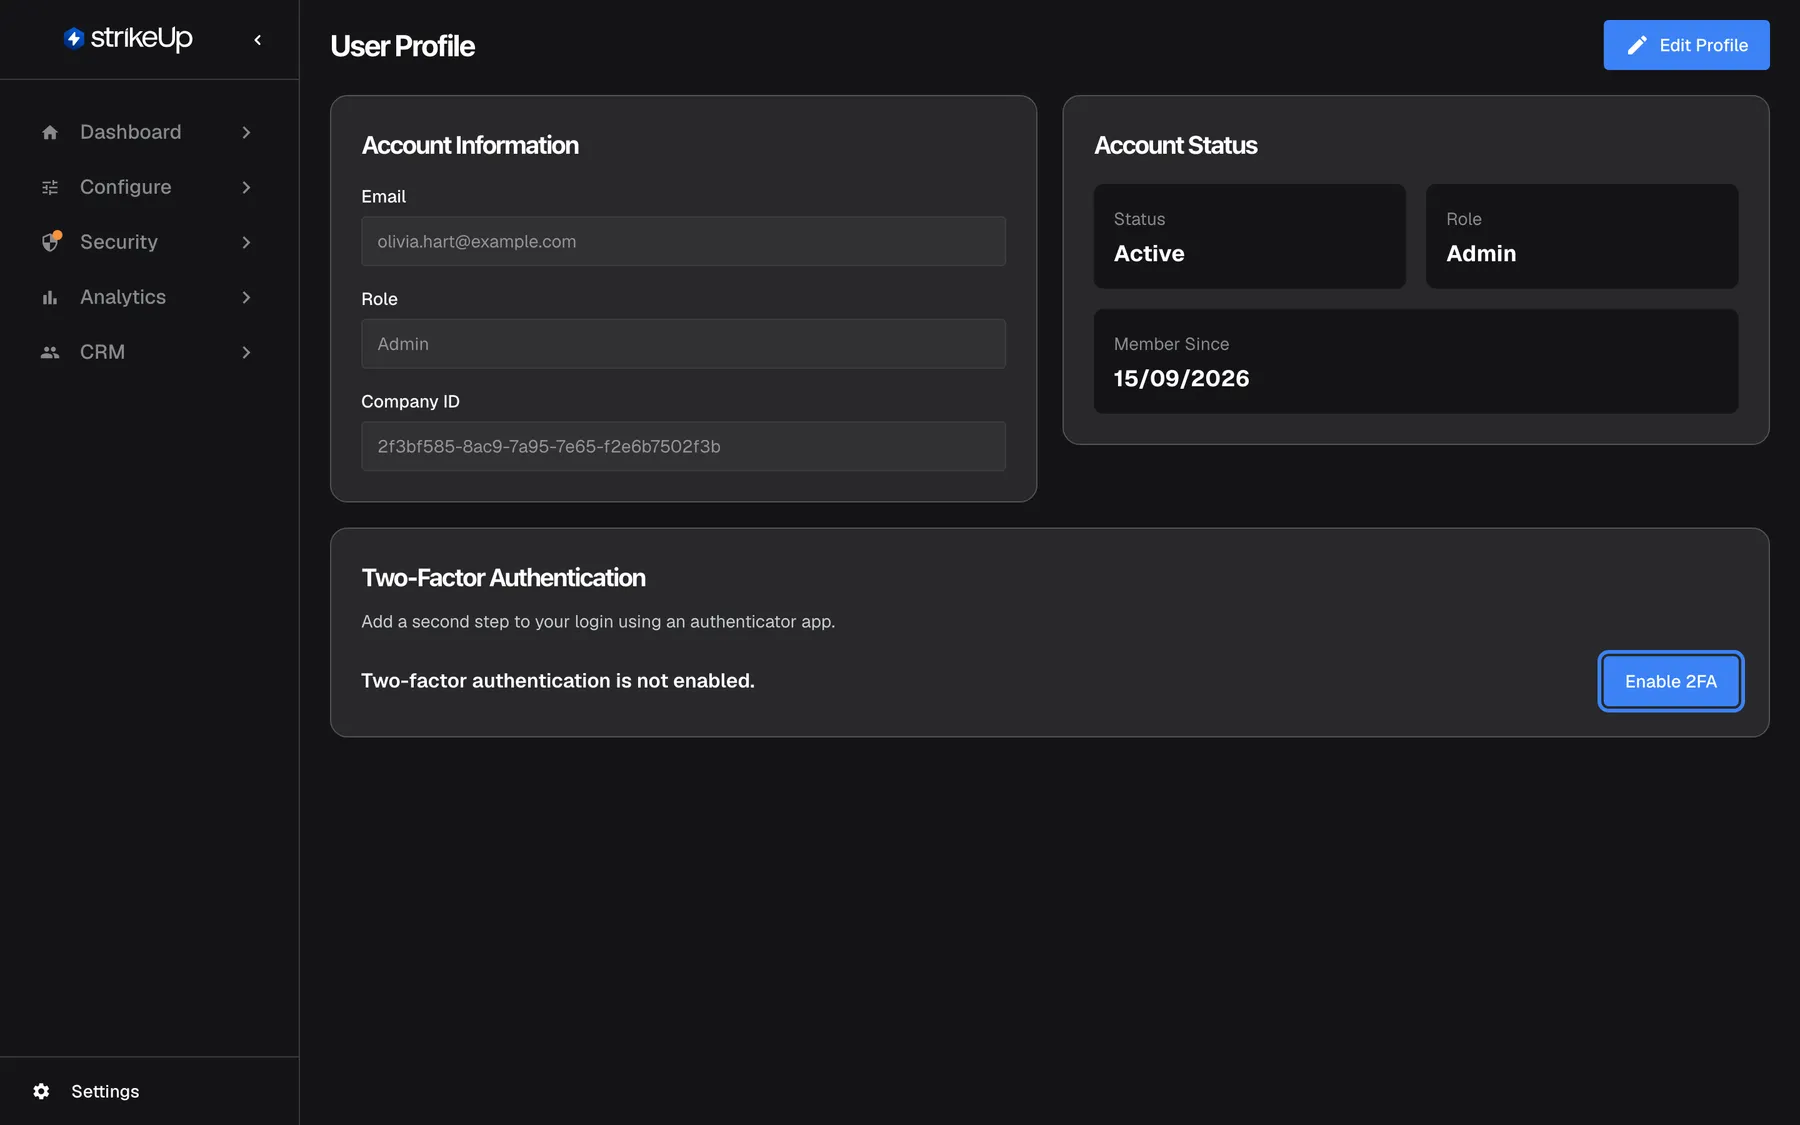The width and height of the screenshot is (1800, 1125).
Task: Click the Security shield icon
Action: pos(51,242)
